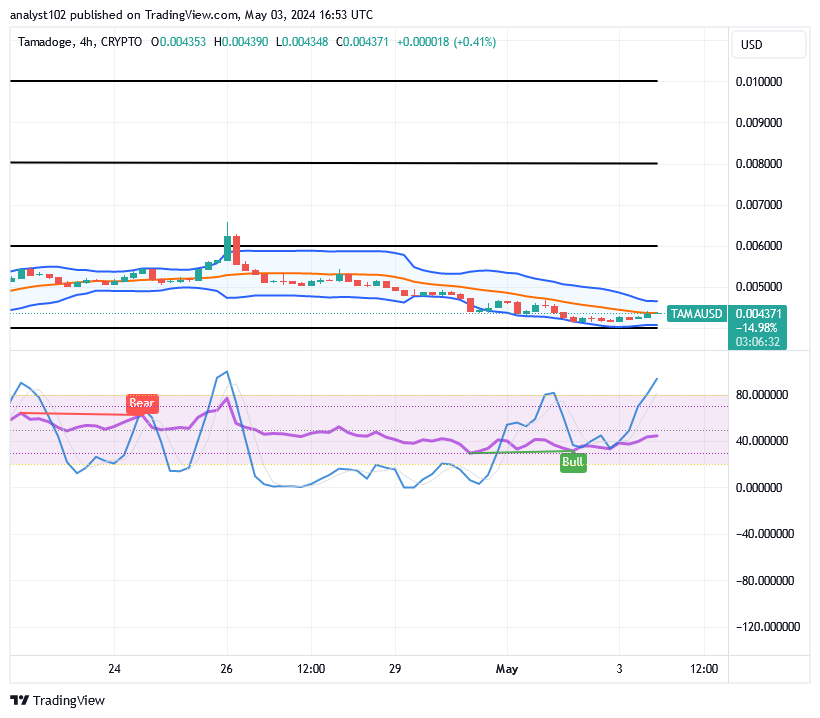Click the 0.005000 price axis label
This screenshot has width=820, height=718.
(x=759, y=287)
